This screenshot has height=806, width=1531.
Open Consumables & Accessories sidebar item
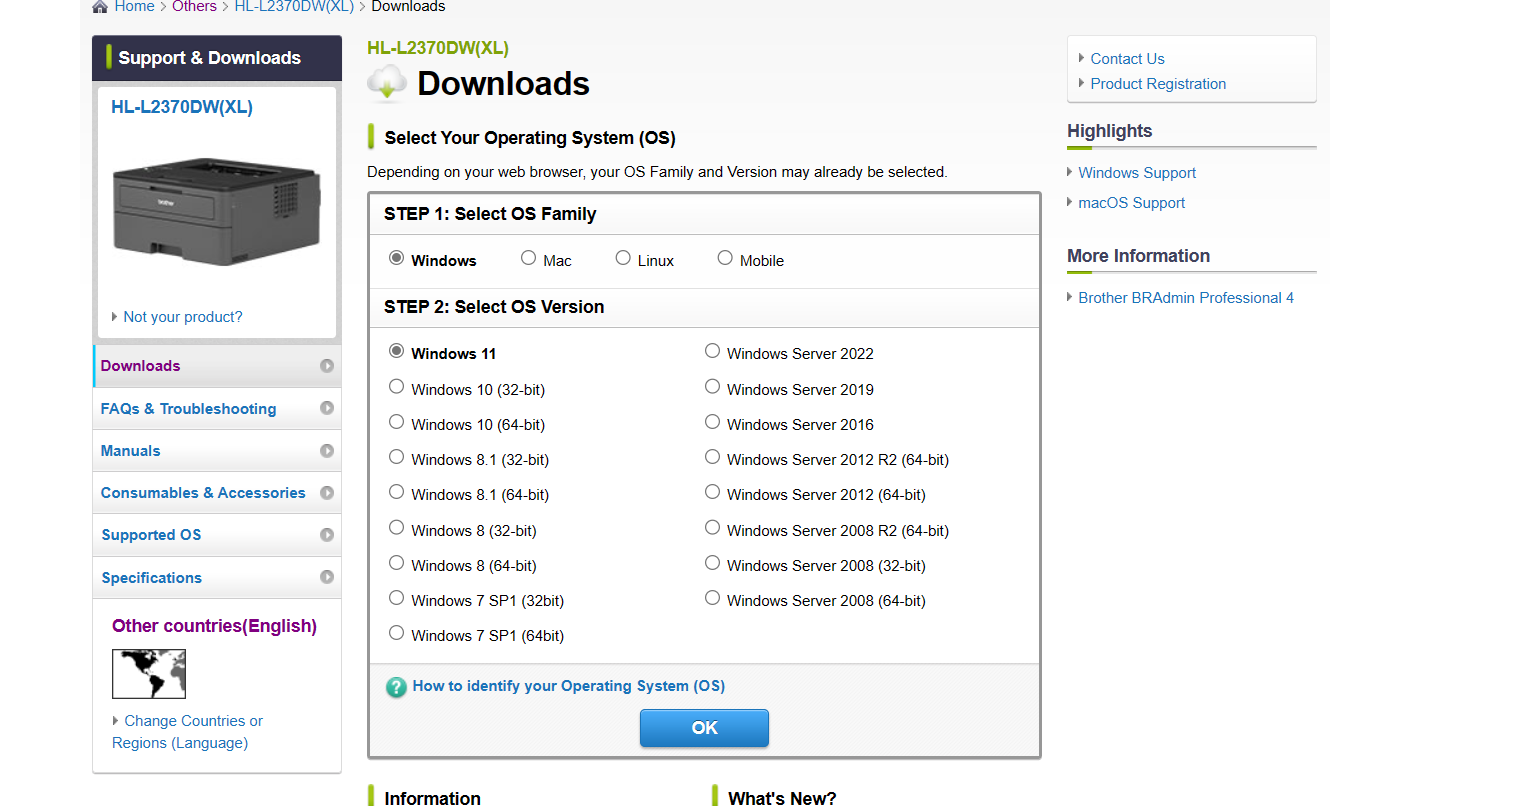(217, 493)
